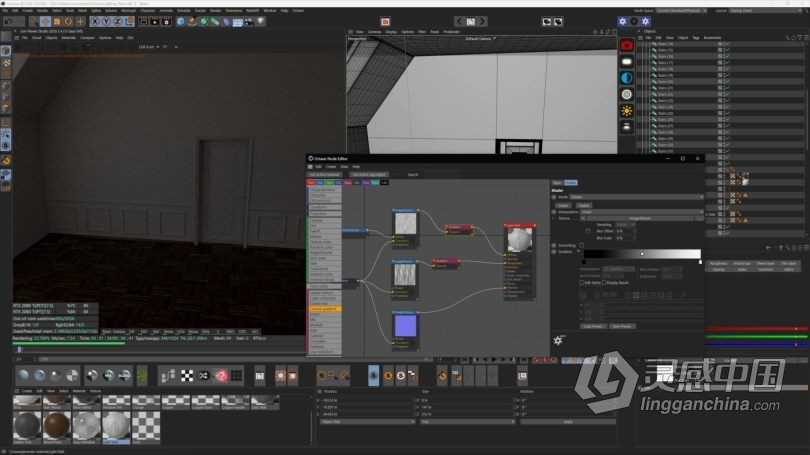This screenshot has height=455, width=810.
Task: Click Get active material button
Action: click(x=325, y=175)
